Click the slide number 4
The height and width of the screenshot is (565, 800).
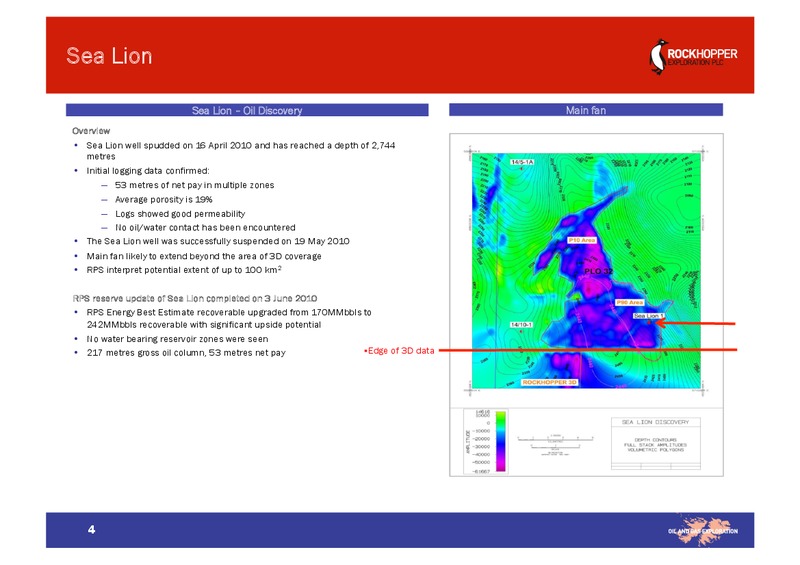click(x=91, y=529)
